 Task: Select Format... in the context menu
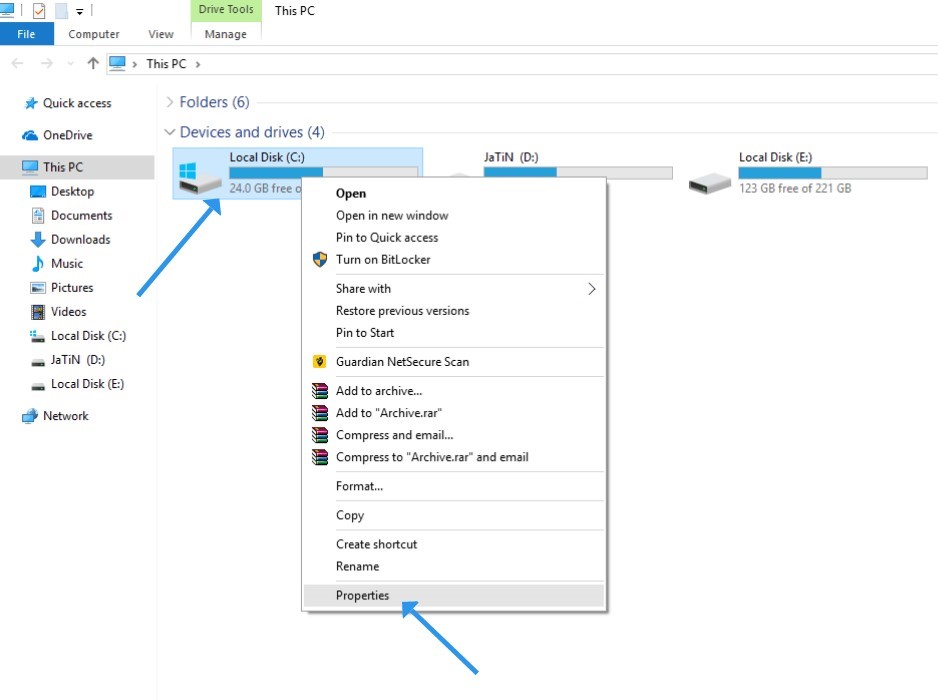359,487
